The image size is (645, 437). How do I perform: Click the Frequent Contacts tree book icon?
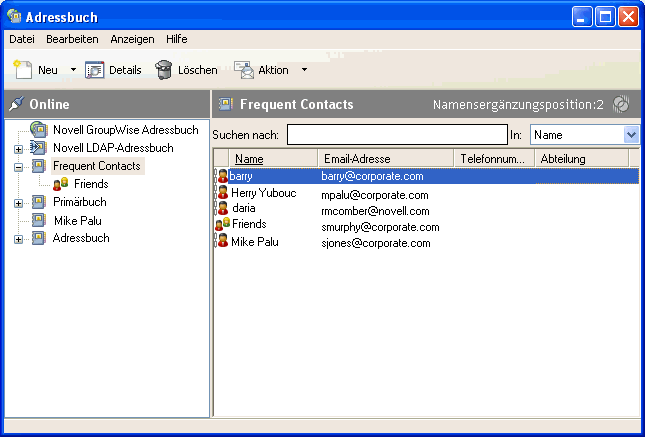39,166
